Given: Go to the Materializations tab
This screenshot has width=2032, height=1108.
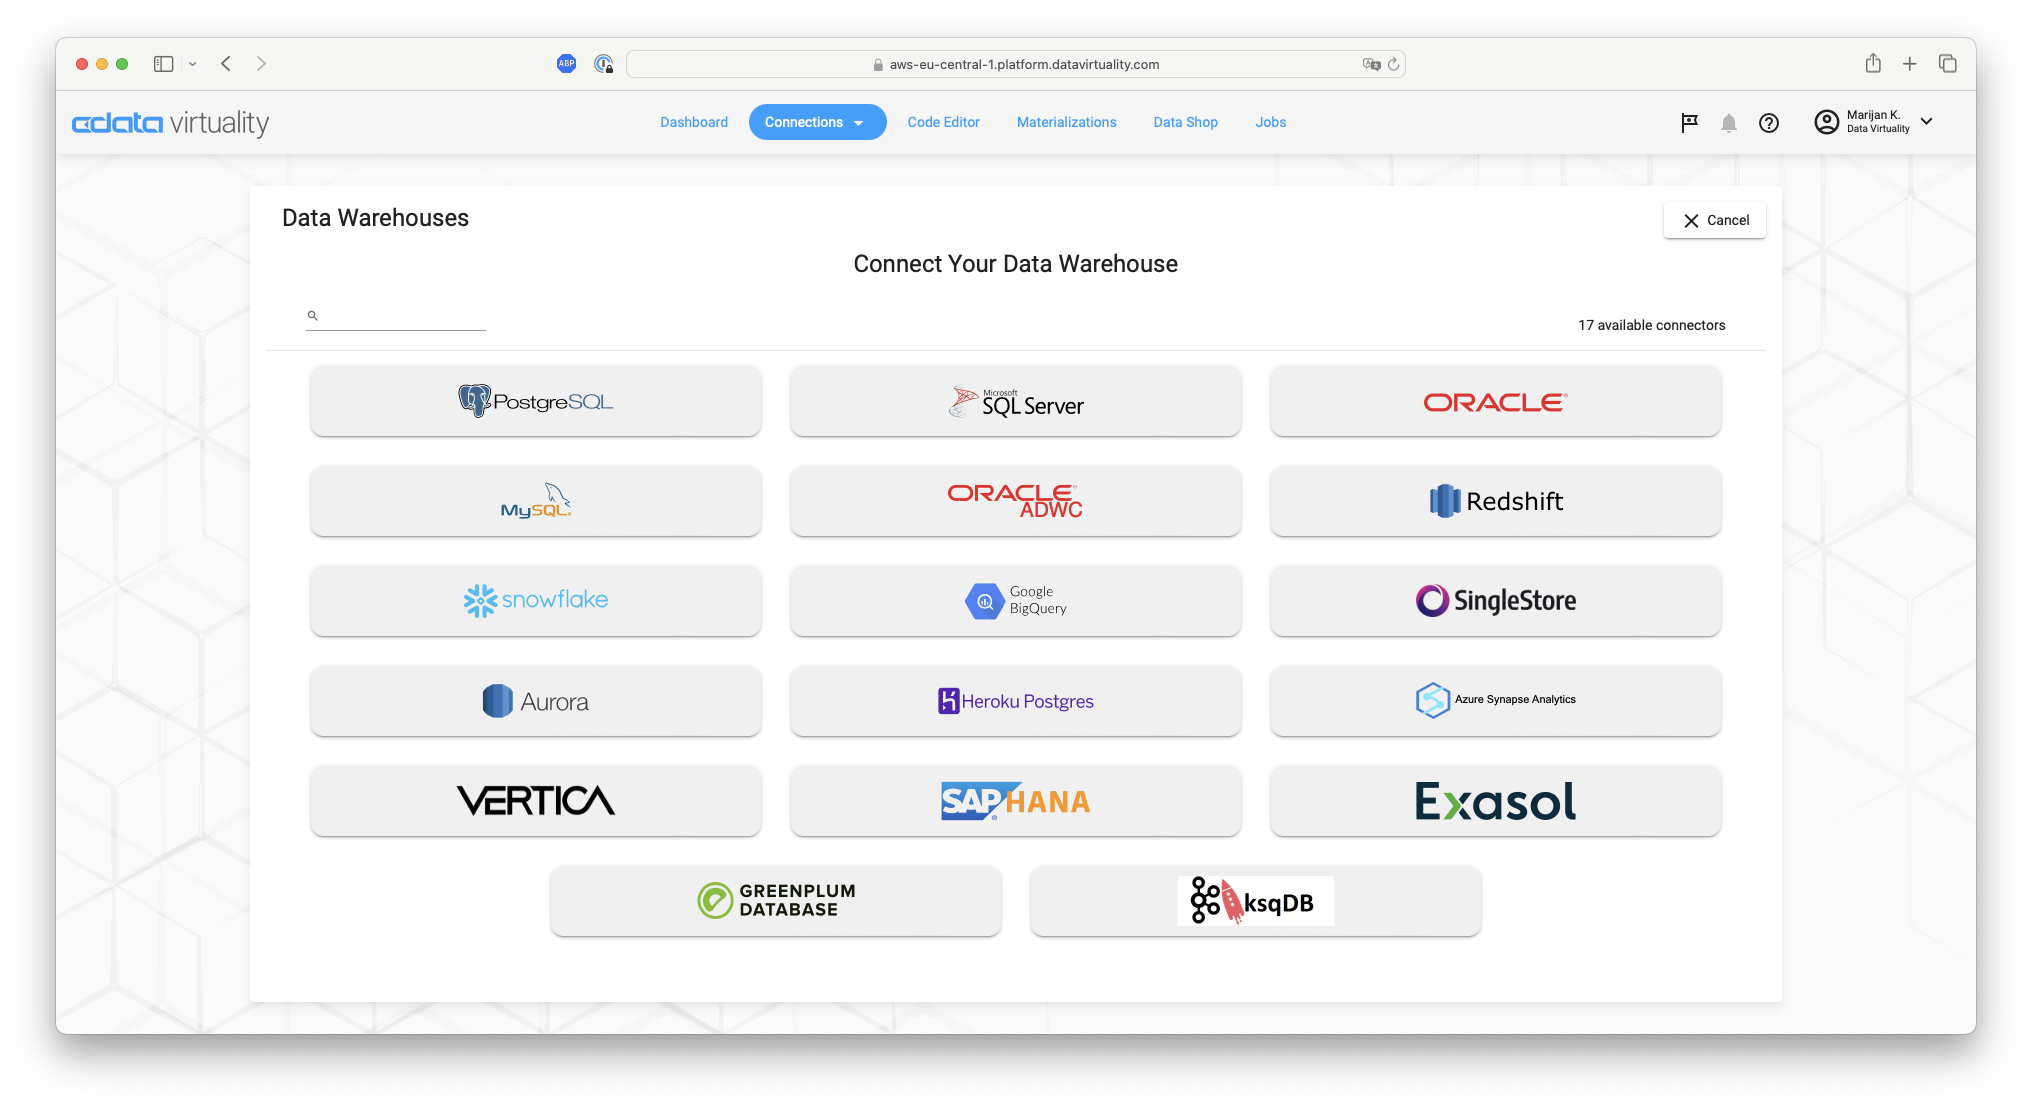Looking at the screenshot, I should pyautogui.click(x=1066, y=122).
